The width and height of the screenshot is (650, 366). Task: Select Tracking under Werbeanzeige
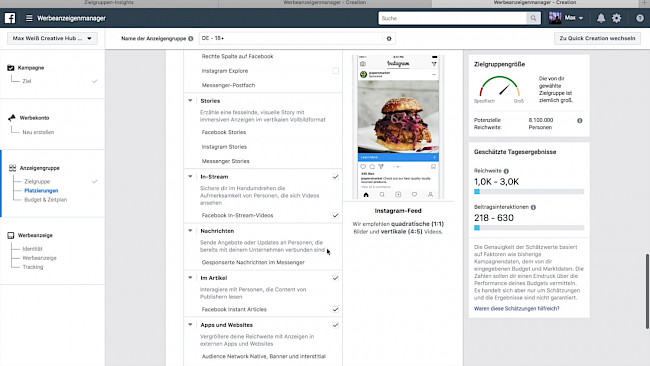[33, 267]
